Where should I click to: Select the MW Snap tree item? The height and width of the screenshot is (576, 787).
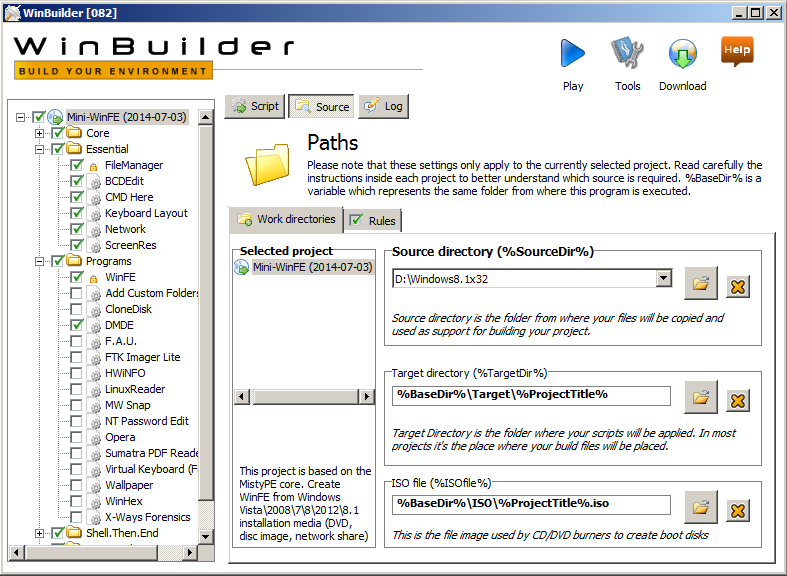pyautogui.click(x=127, y=405)
